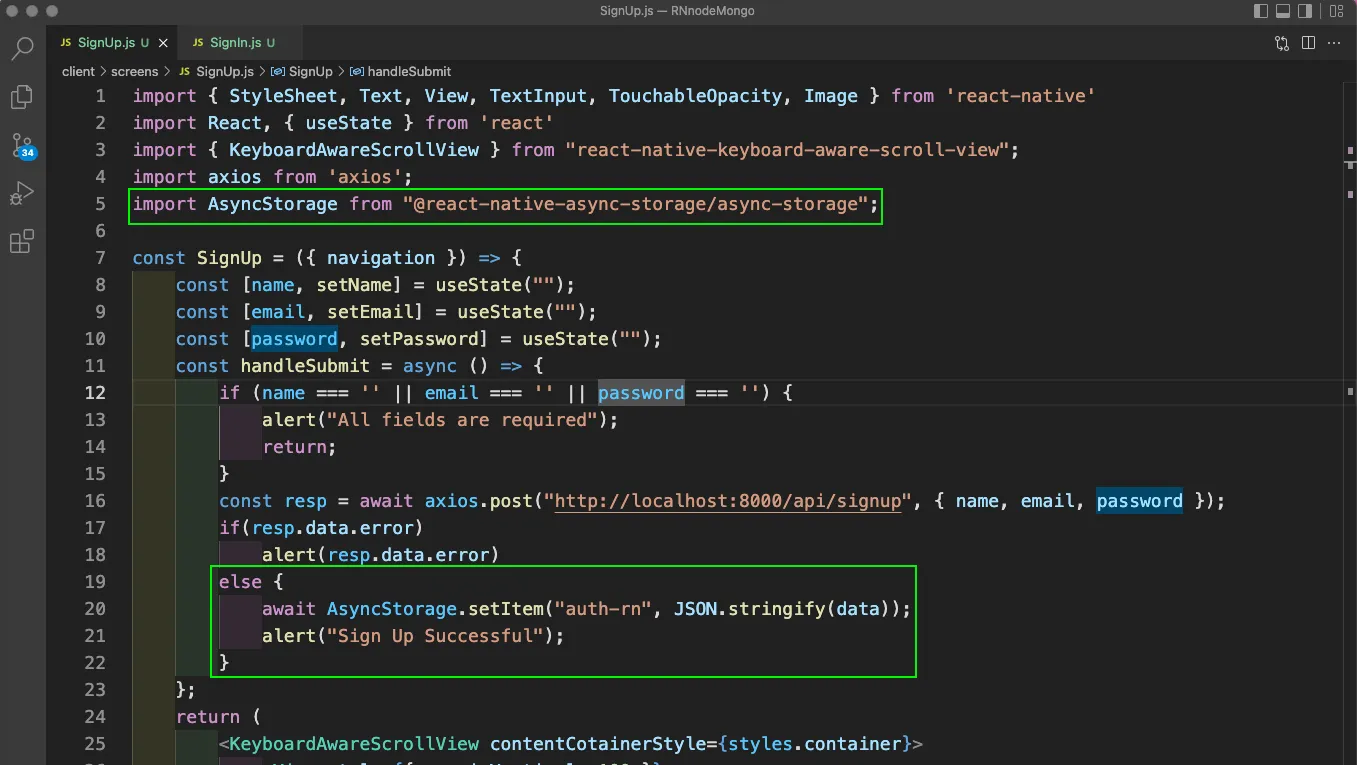The height and width of the screenshot is (765, 1357).
Task: Click 'else' keyword on line 19
Action: pyautogui.click(x=241, y=582)
